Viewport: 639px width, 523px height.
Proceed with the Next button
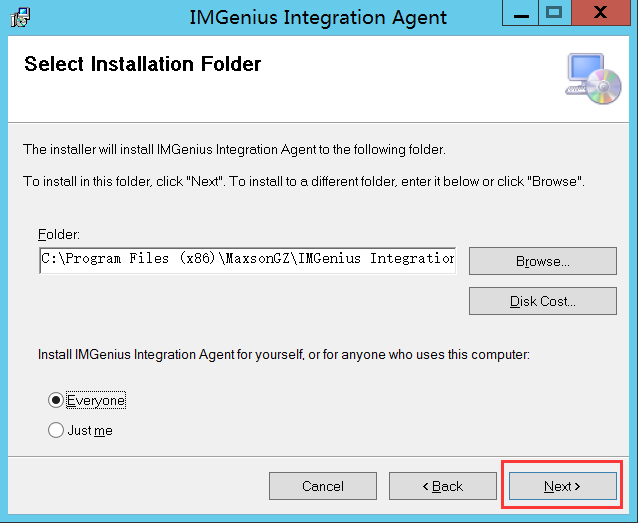pyautogui.click(x=562, y=486)
